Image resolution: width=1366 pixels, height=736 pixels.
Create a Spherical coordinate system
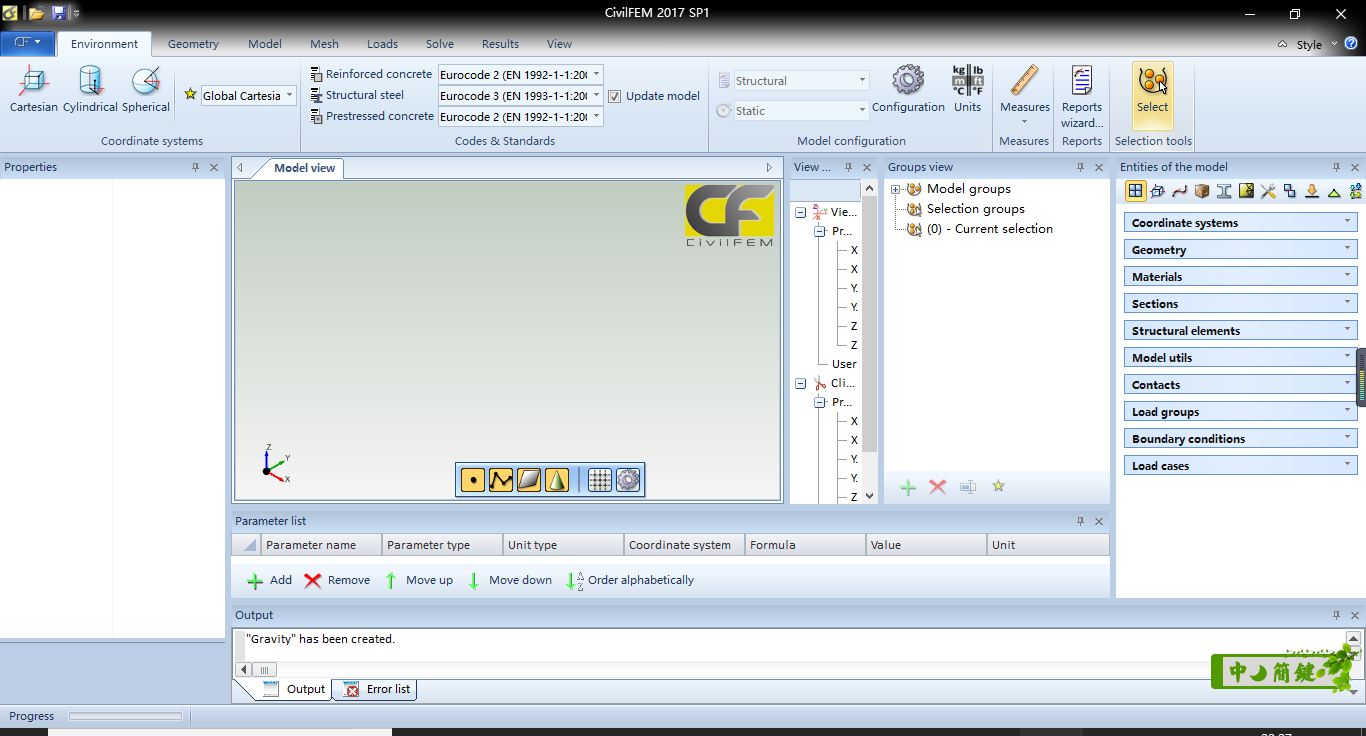pos(146,89)
